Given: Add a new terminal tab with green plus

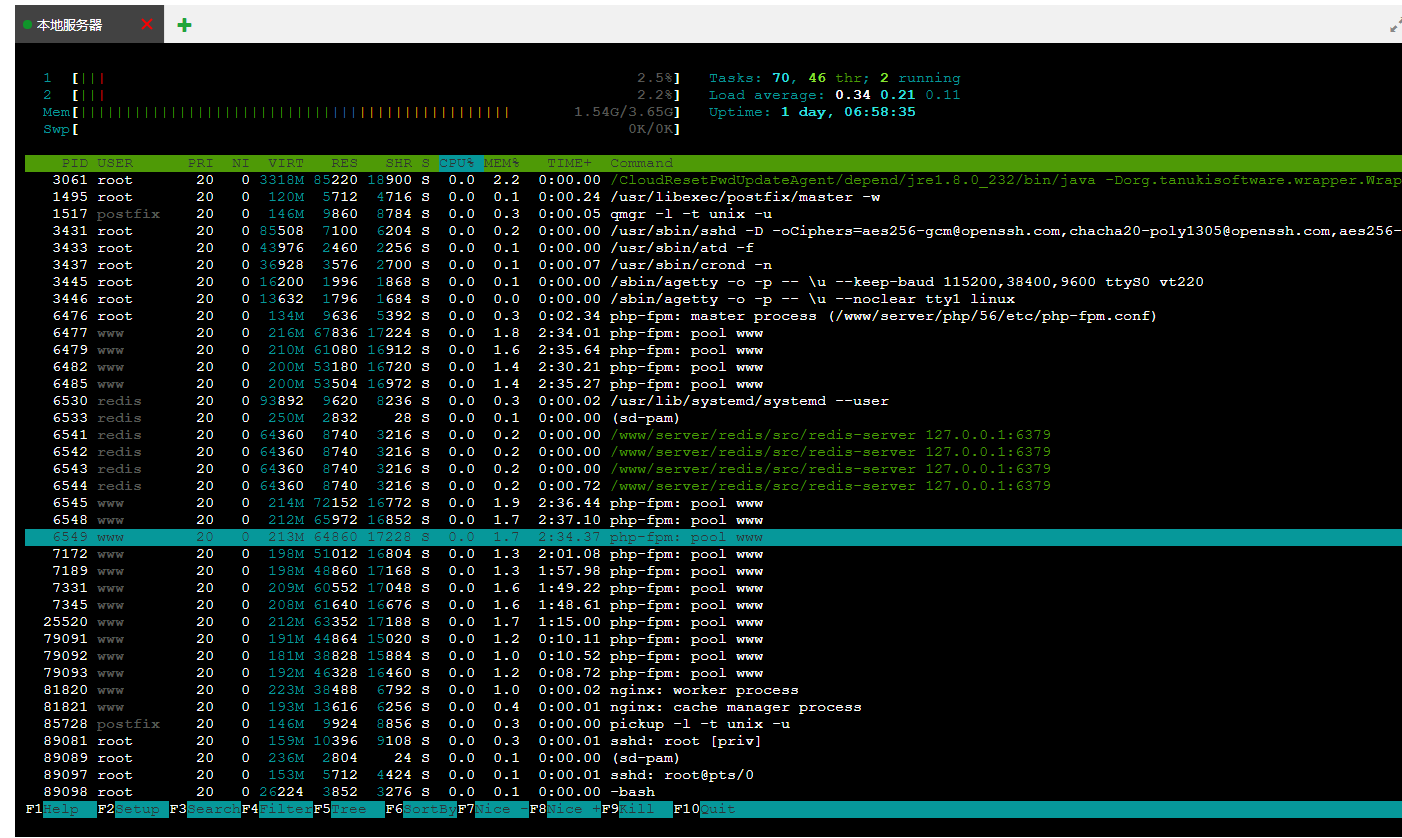Looking at the screenshot, I should point(184,25).
